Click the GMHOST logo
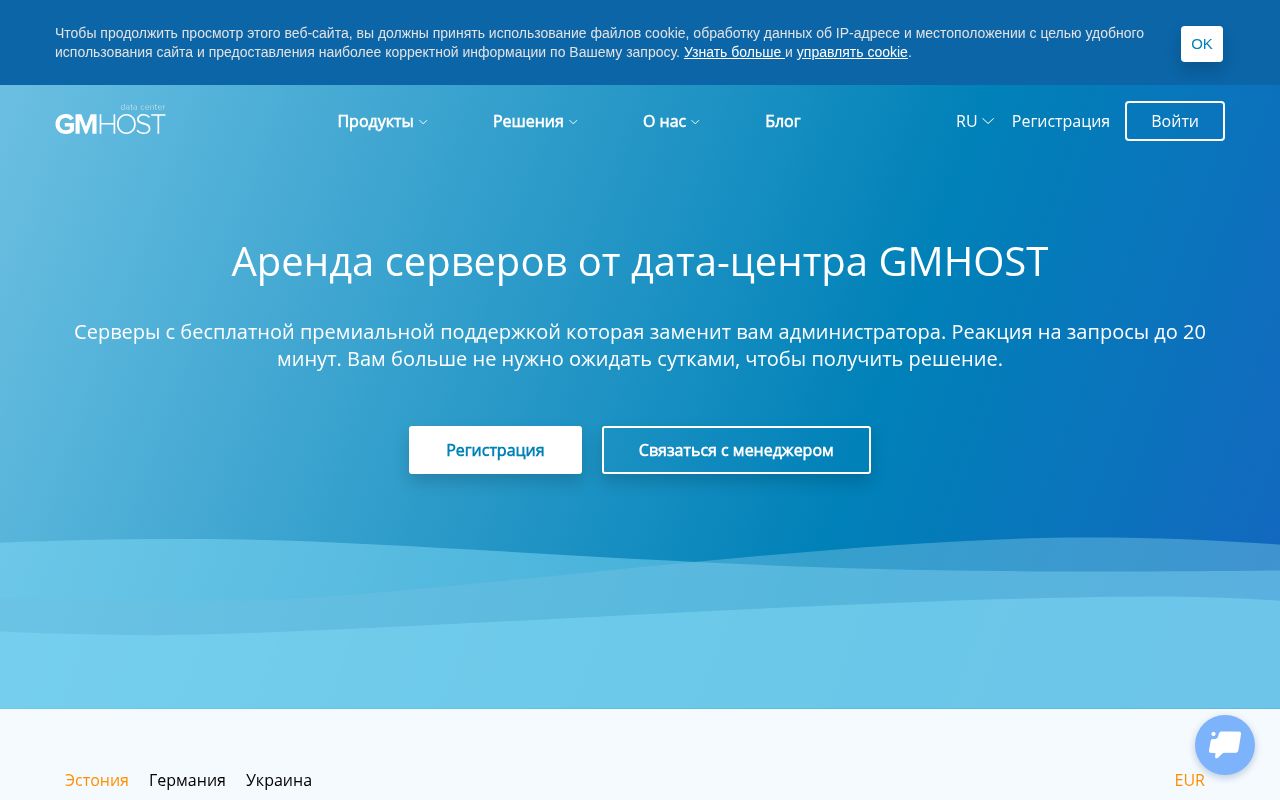1280x800 pixels. pyautogui.click(x=110, y=120)
